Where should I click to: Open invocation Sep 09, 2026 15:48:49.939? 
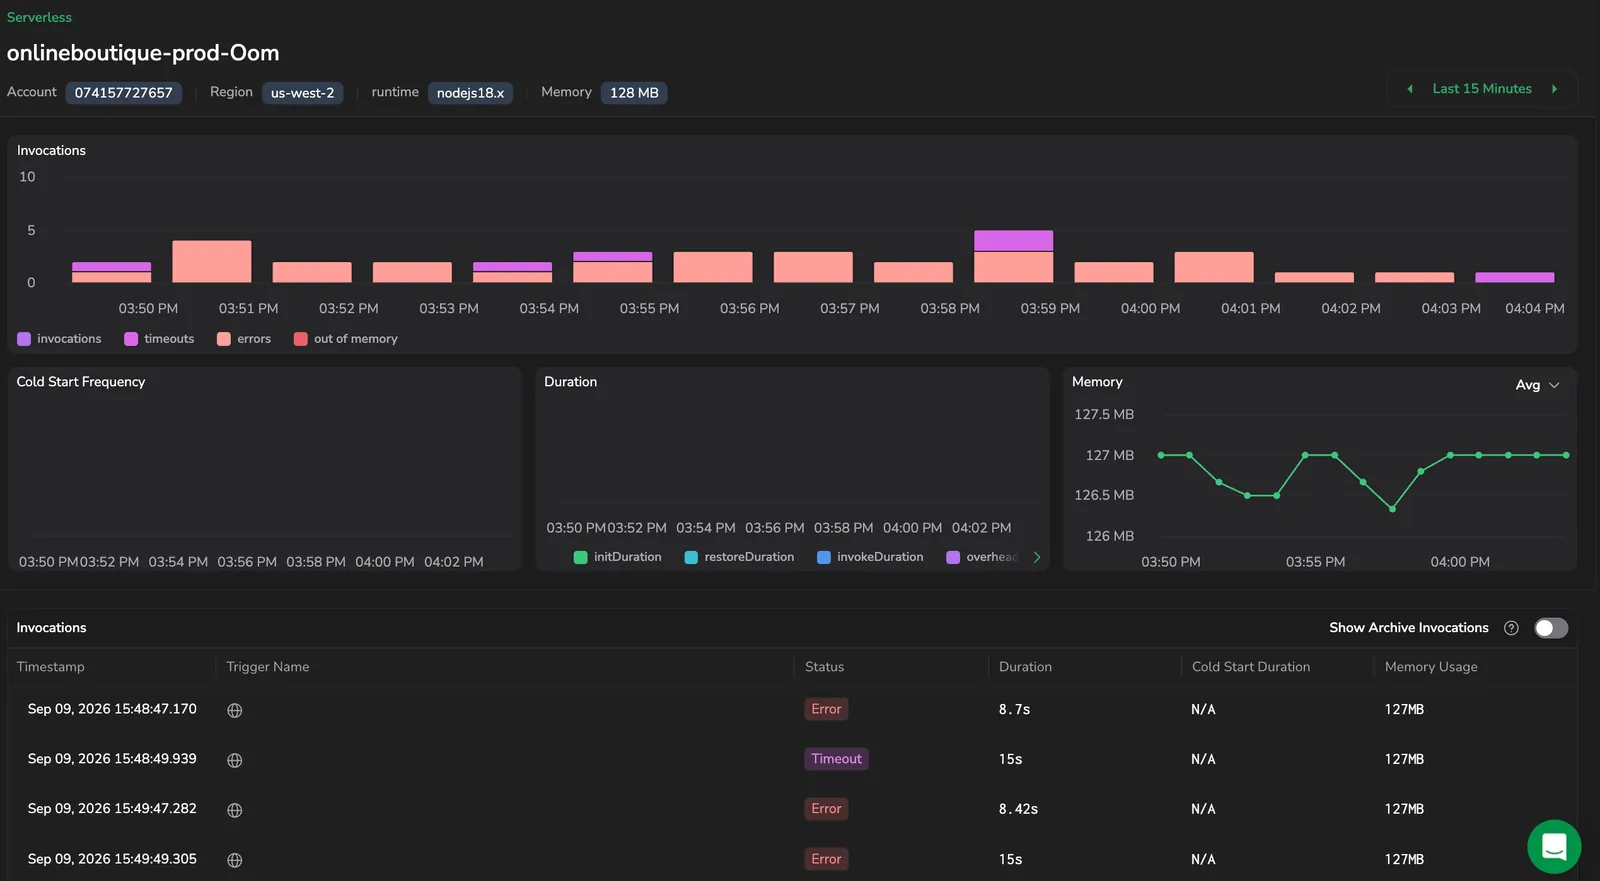pyautogui.click(x=112, y=759)
